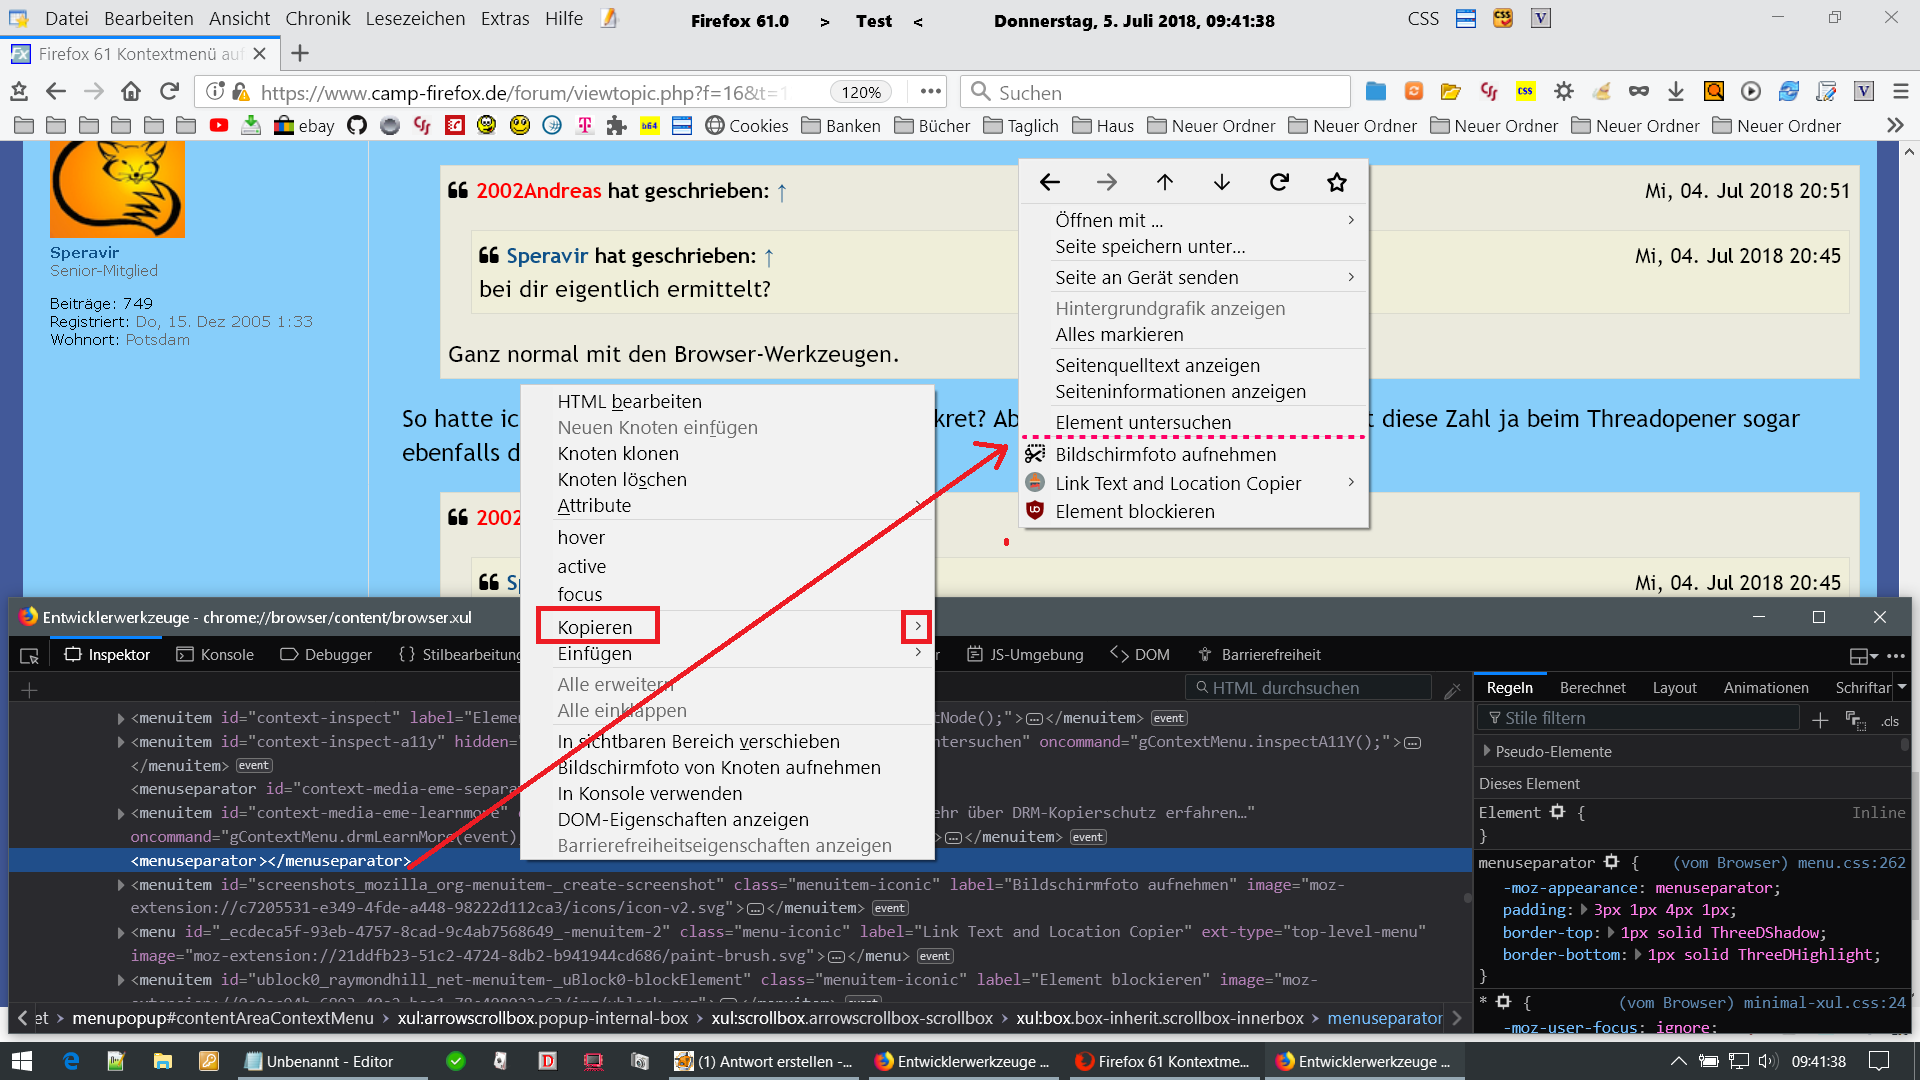
Task: Click the HTML durchsuchen search field
Action: coord(1310,688)
